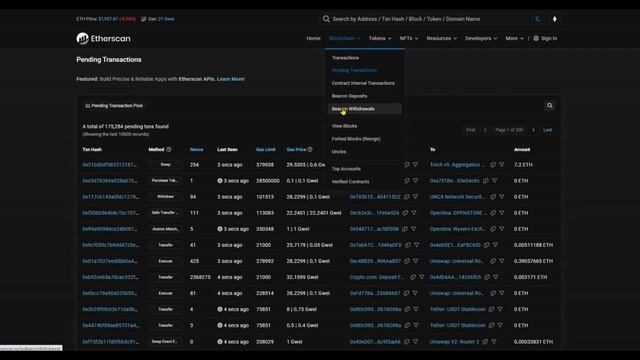
Task: Copy the from address starting 0x193613
Action: click(x=407, y=197)
